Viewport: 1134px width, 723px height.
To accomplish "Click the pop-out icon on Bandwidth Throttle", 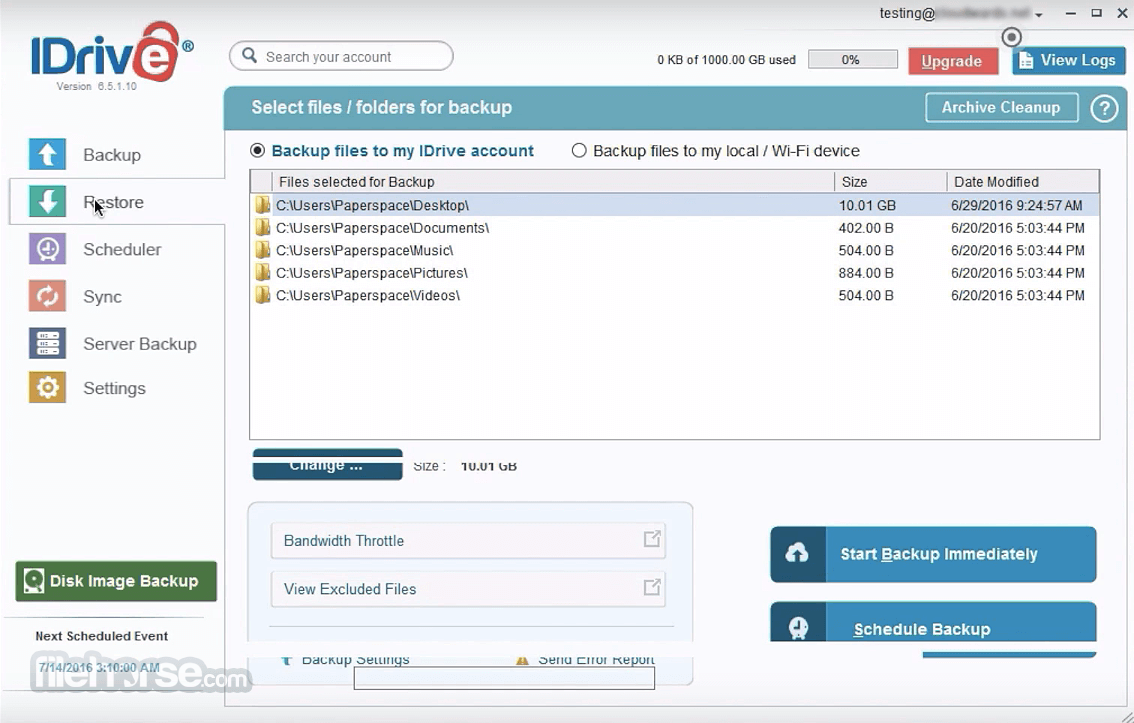I will 652,539.
